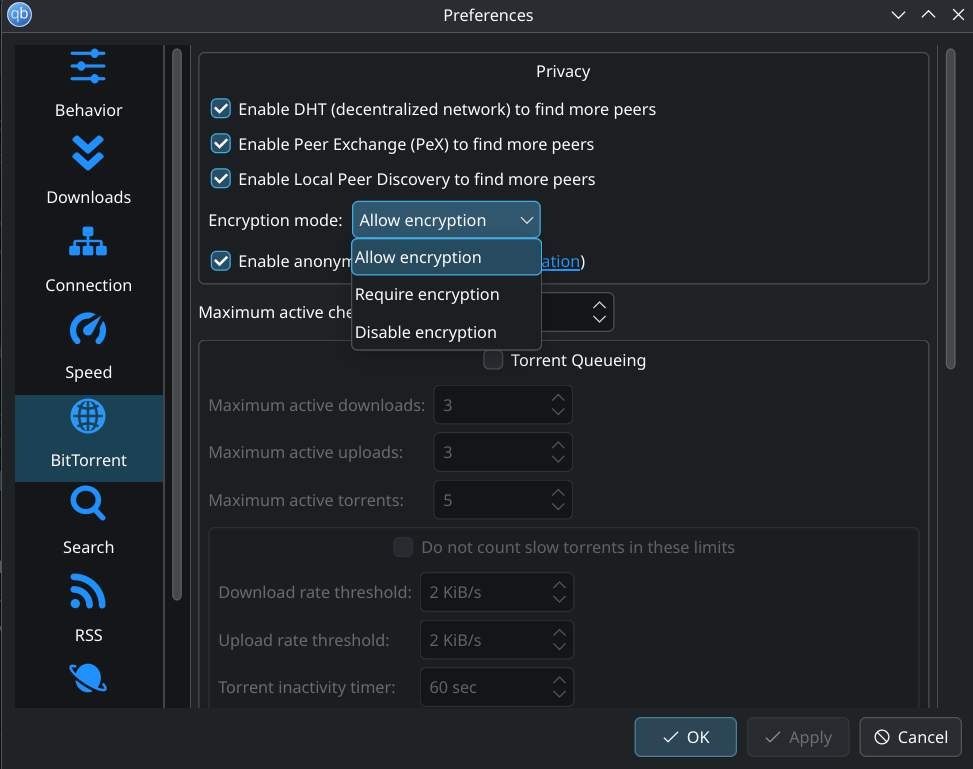
Task: Open the planet icon below RSS
Action: tap(88, 678)
